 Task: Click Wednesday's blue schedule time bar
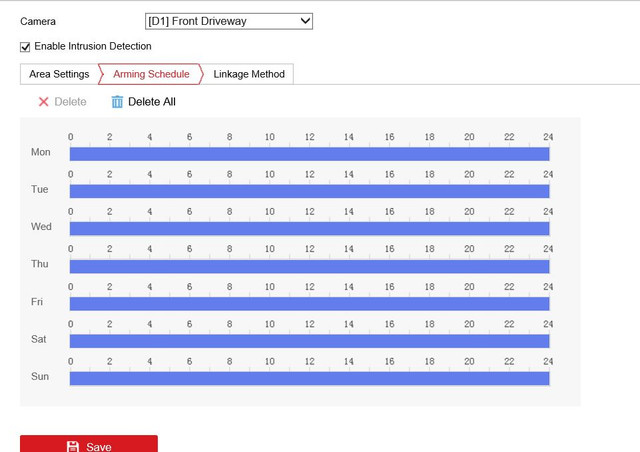(309, 228)
